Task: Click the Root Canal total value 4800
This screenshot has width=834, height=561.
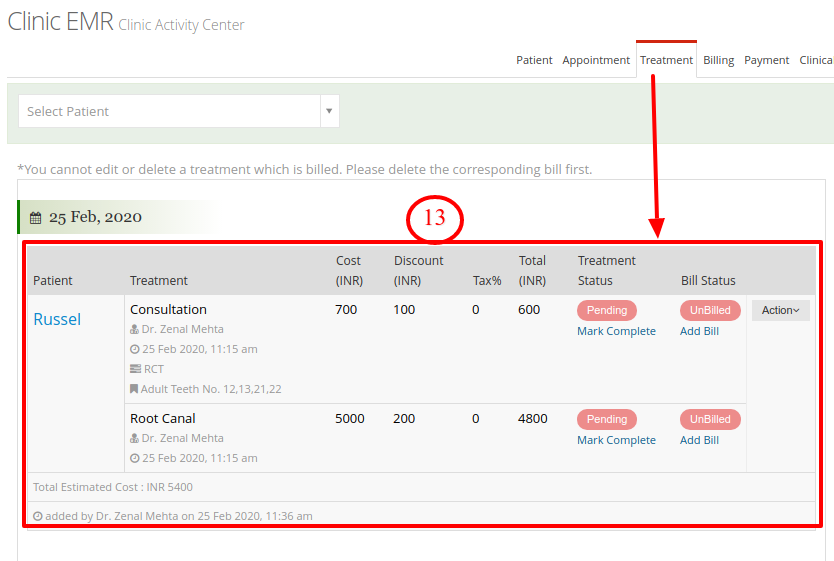Action: coord(532,418)
